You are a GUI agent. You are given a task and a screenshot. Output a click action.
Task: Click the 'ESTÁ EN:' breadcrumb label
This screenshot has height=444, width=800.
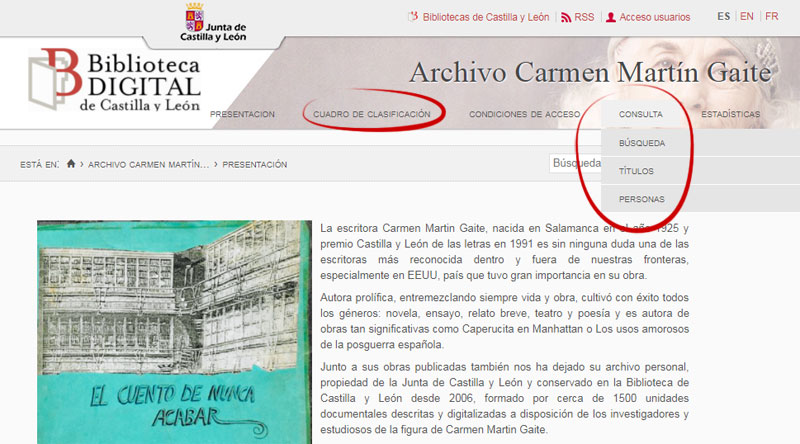(x=40, y=164)
